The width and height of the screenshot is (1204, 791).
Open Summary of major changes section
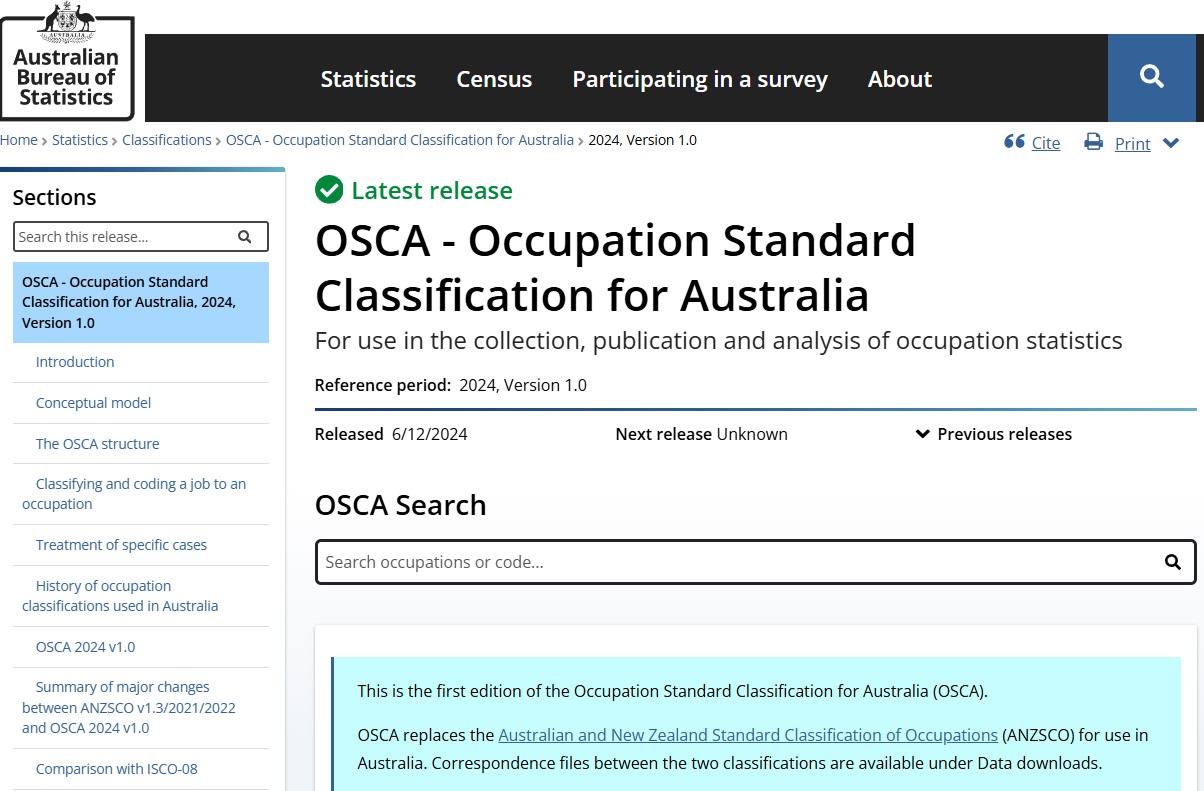point(129,707)
